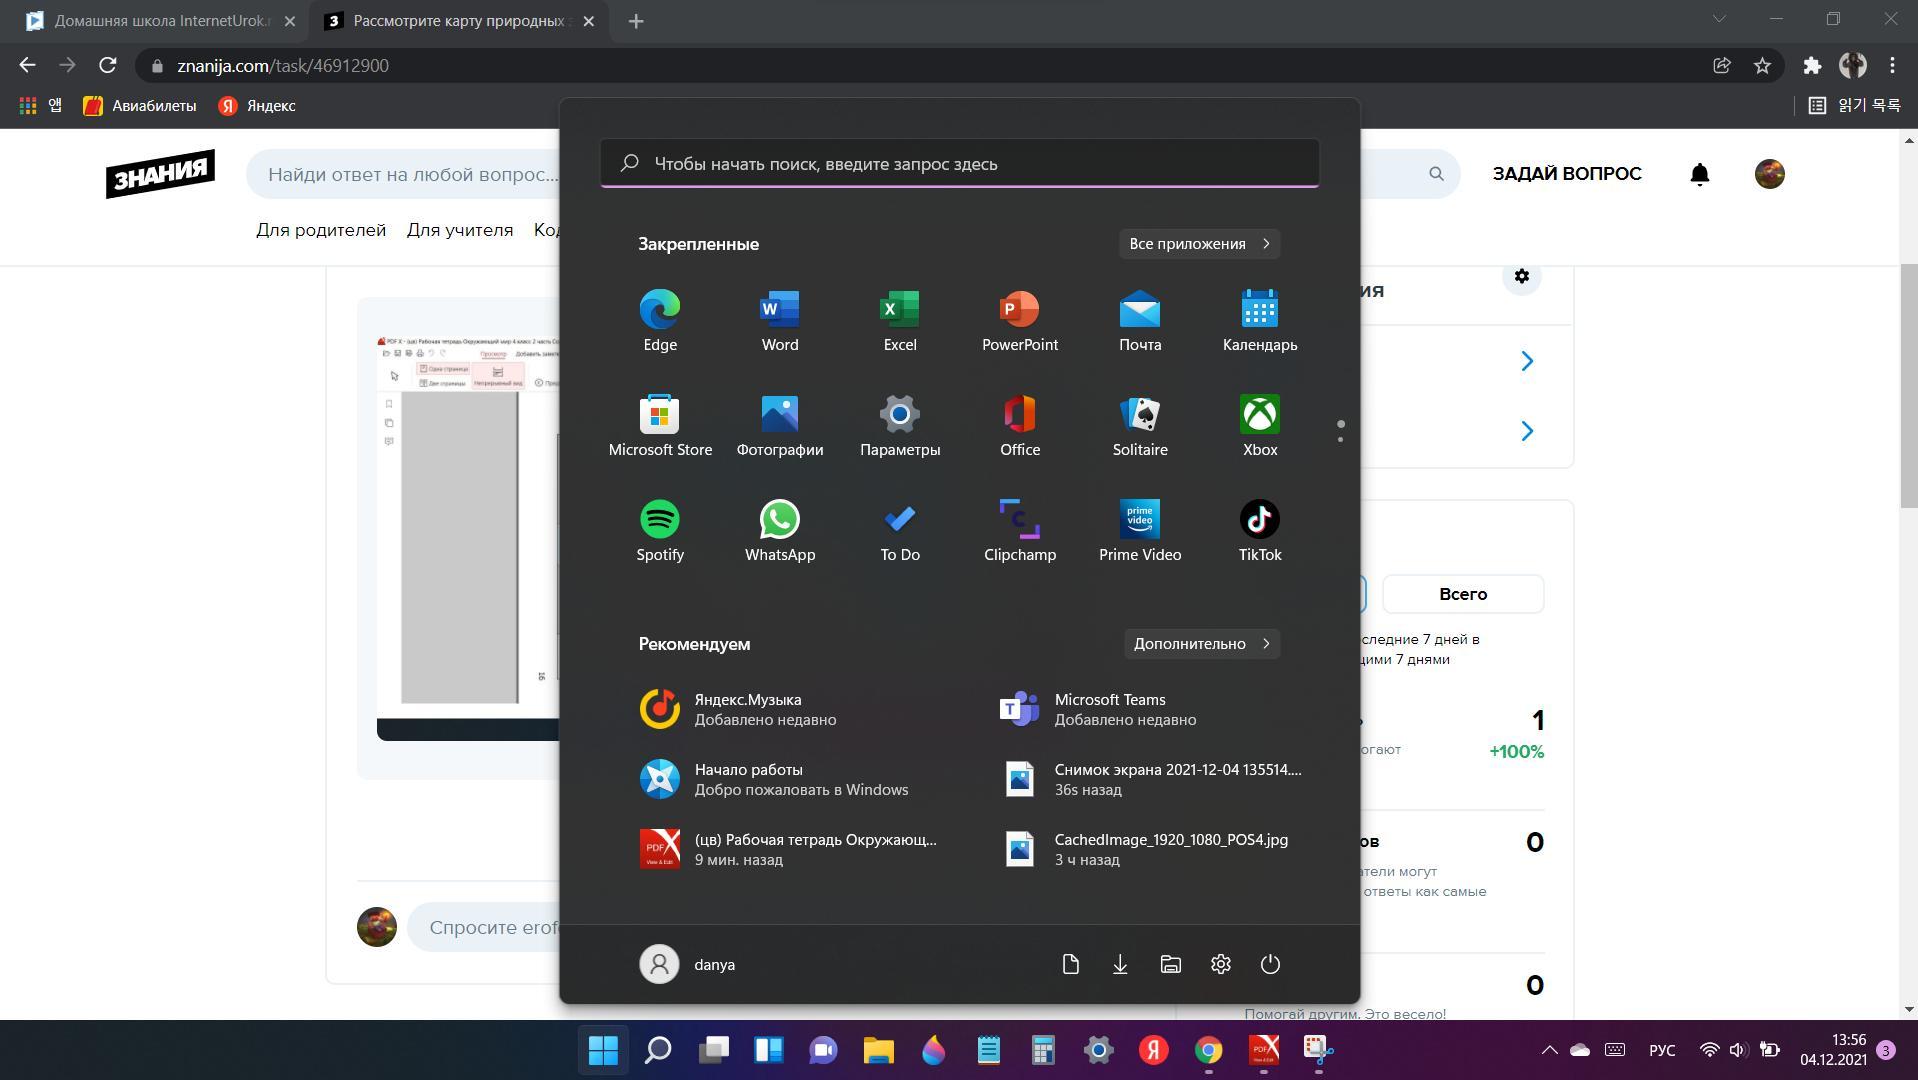Image resolution: width=1918 pixels, height=1080 pixels.
Task: Open Yandex browser on taskbar
Action: [x=1153, y=1050]
